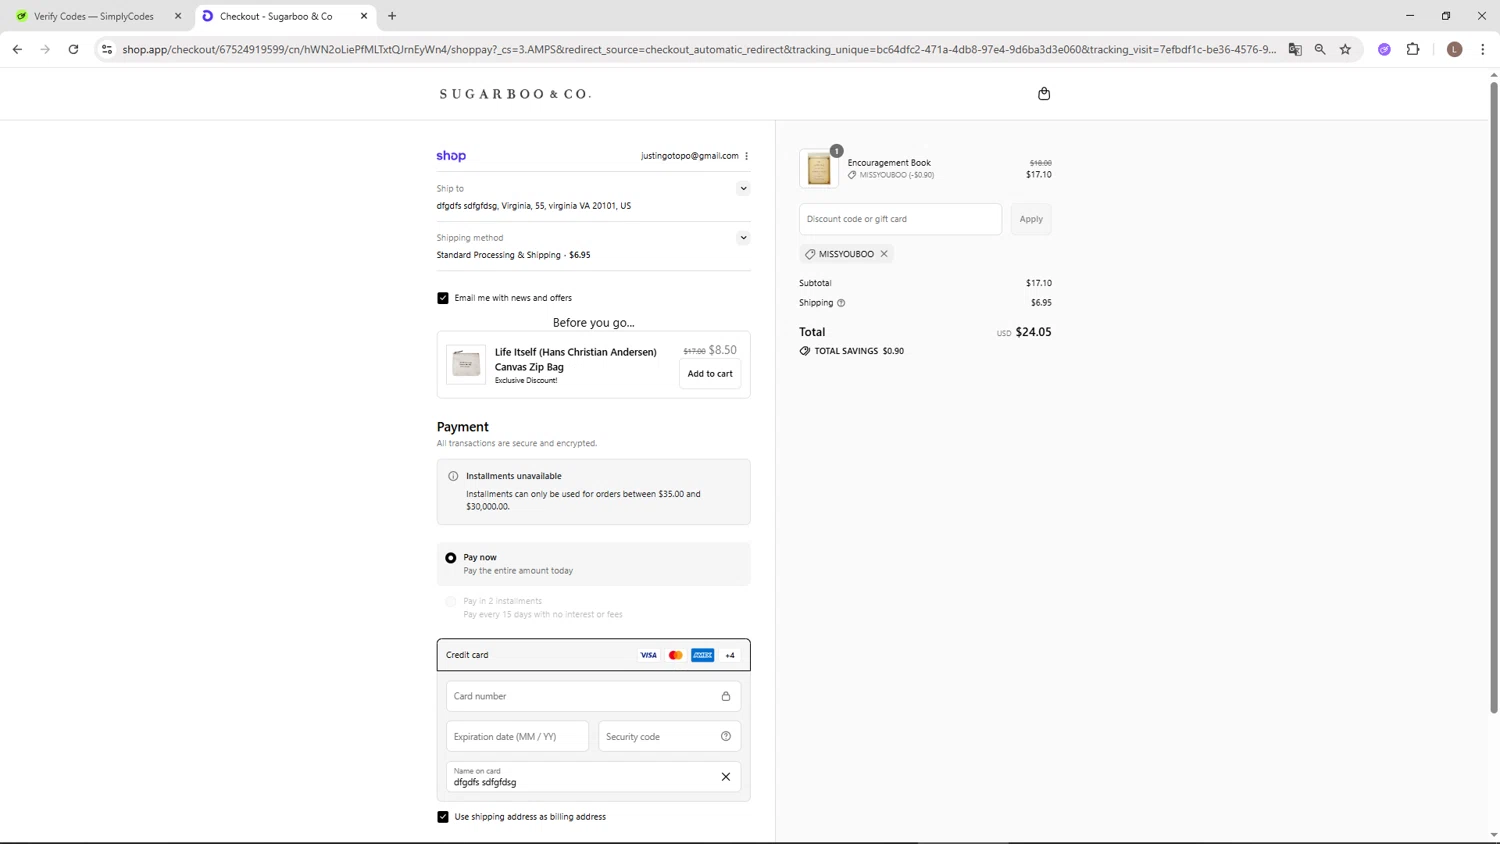Show the +4 additional card types

click(730, 655)
